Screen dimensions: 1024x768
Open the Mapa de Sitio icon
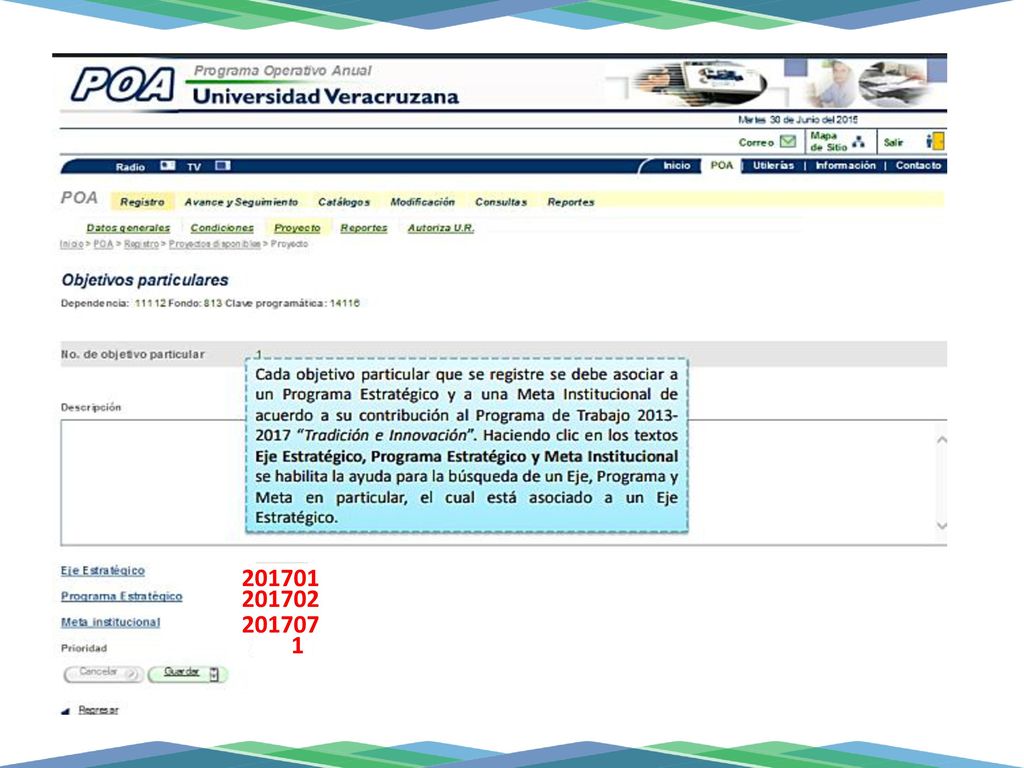point(859,142)
